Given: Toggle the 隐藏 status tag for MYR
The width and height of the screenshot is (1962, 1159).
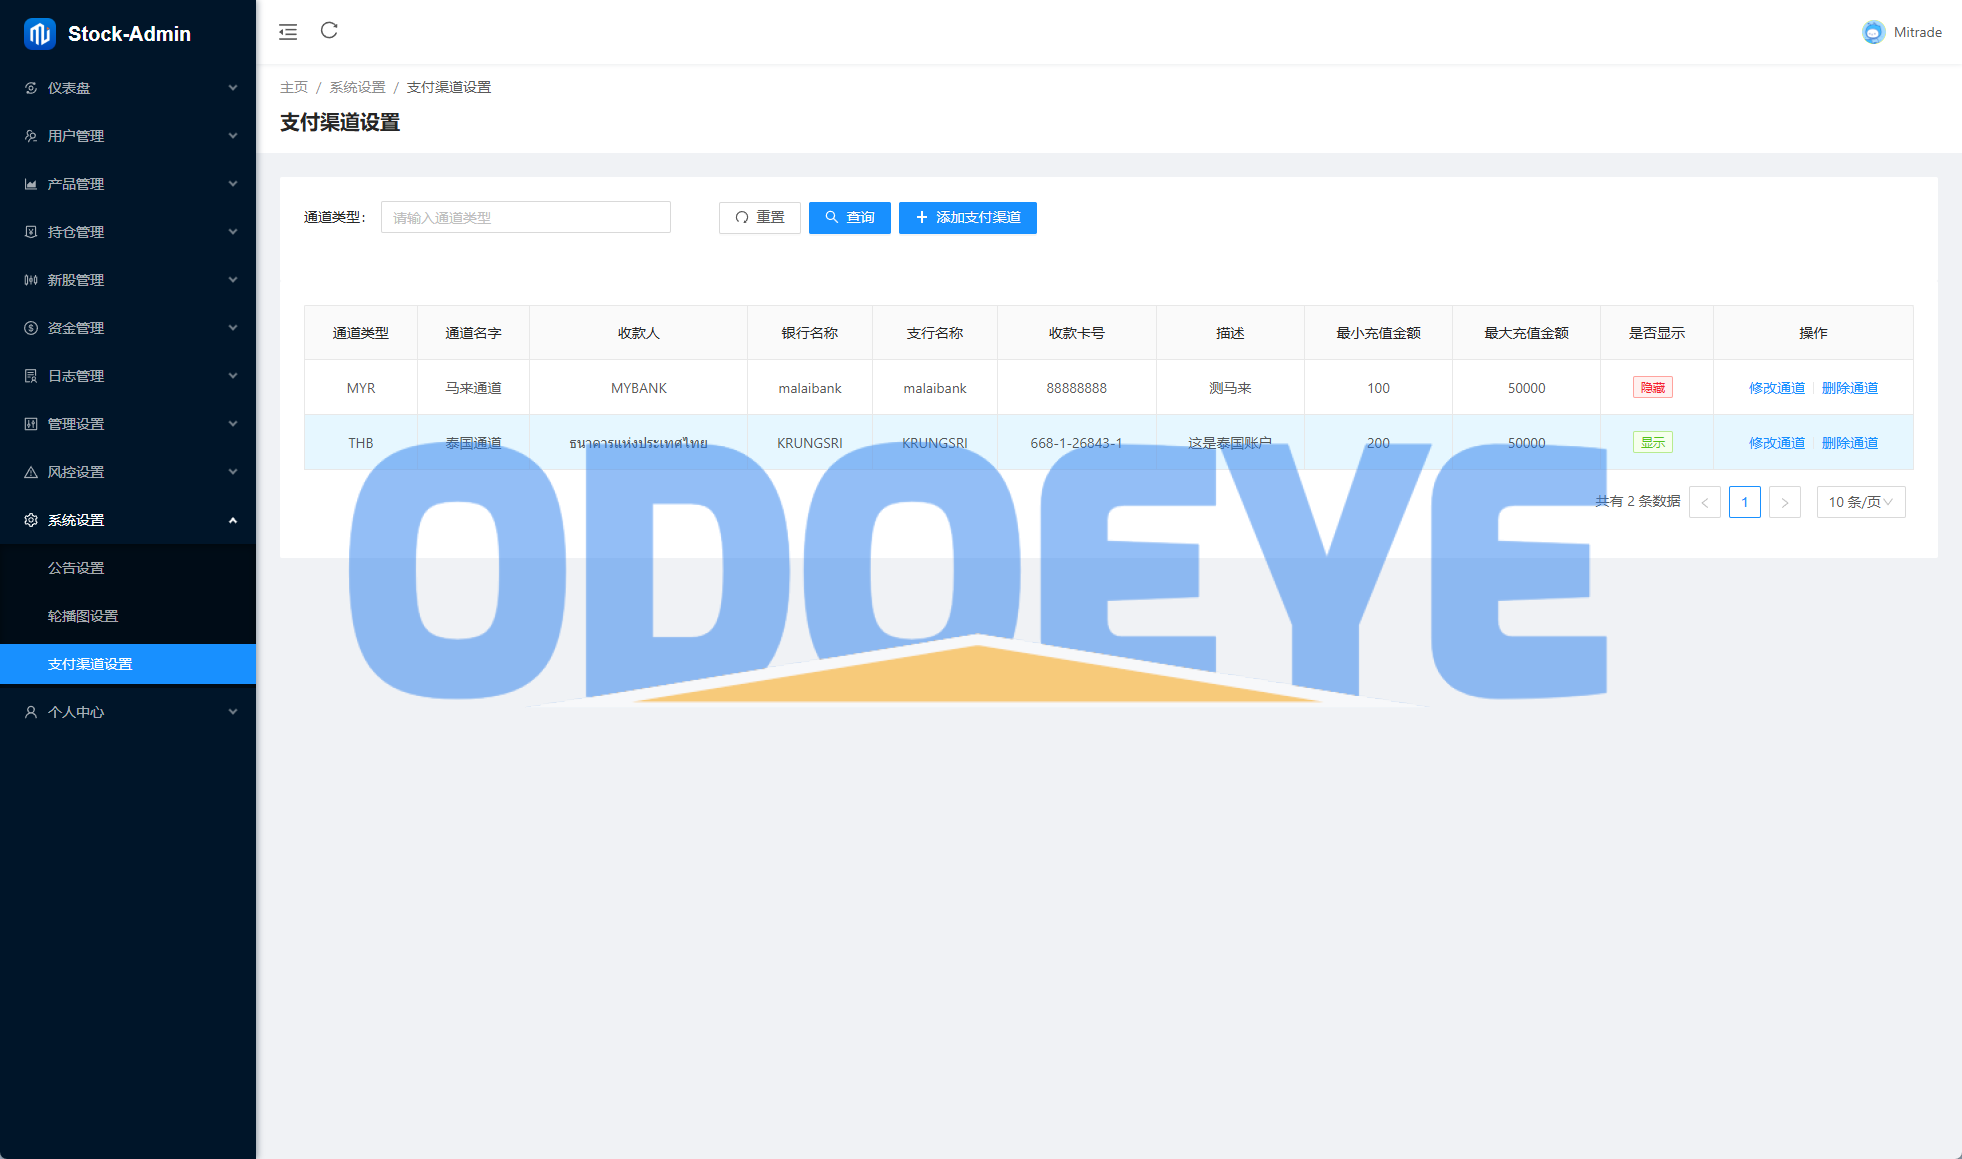Looking at the screenshot, I should [1652, 388].
